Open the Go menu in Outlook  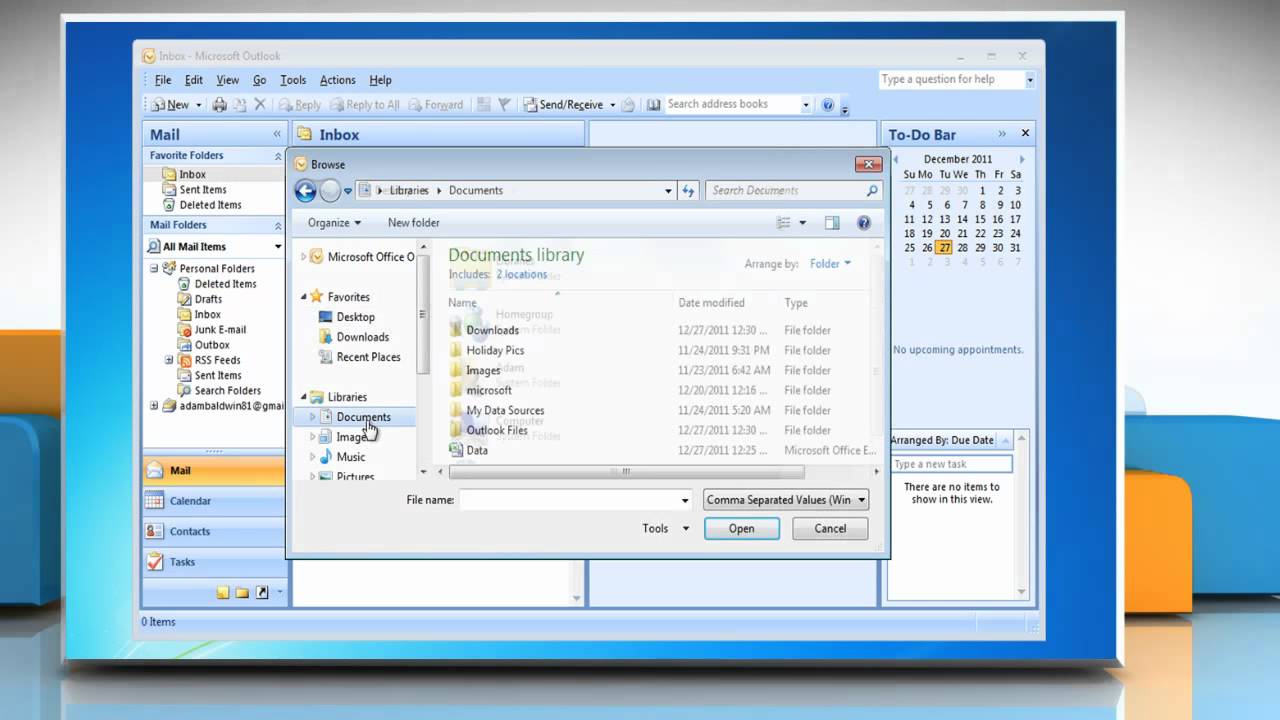pyautogui.click(x=259, y=80)
